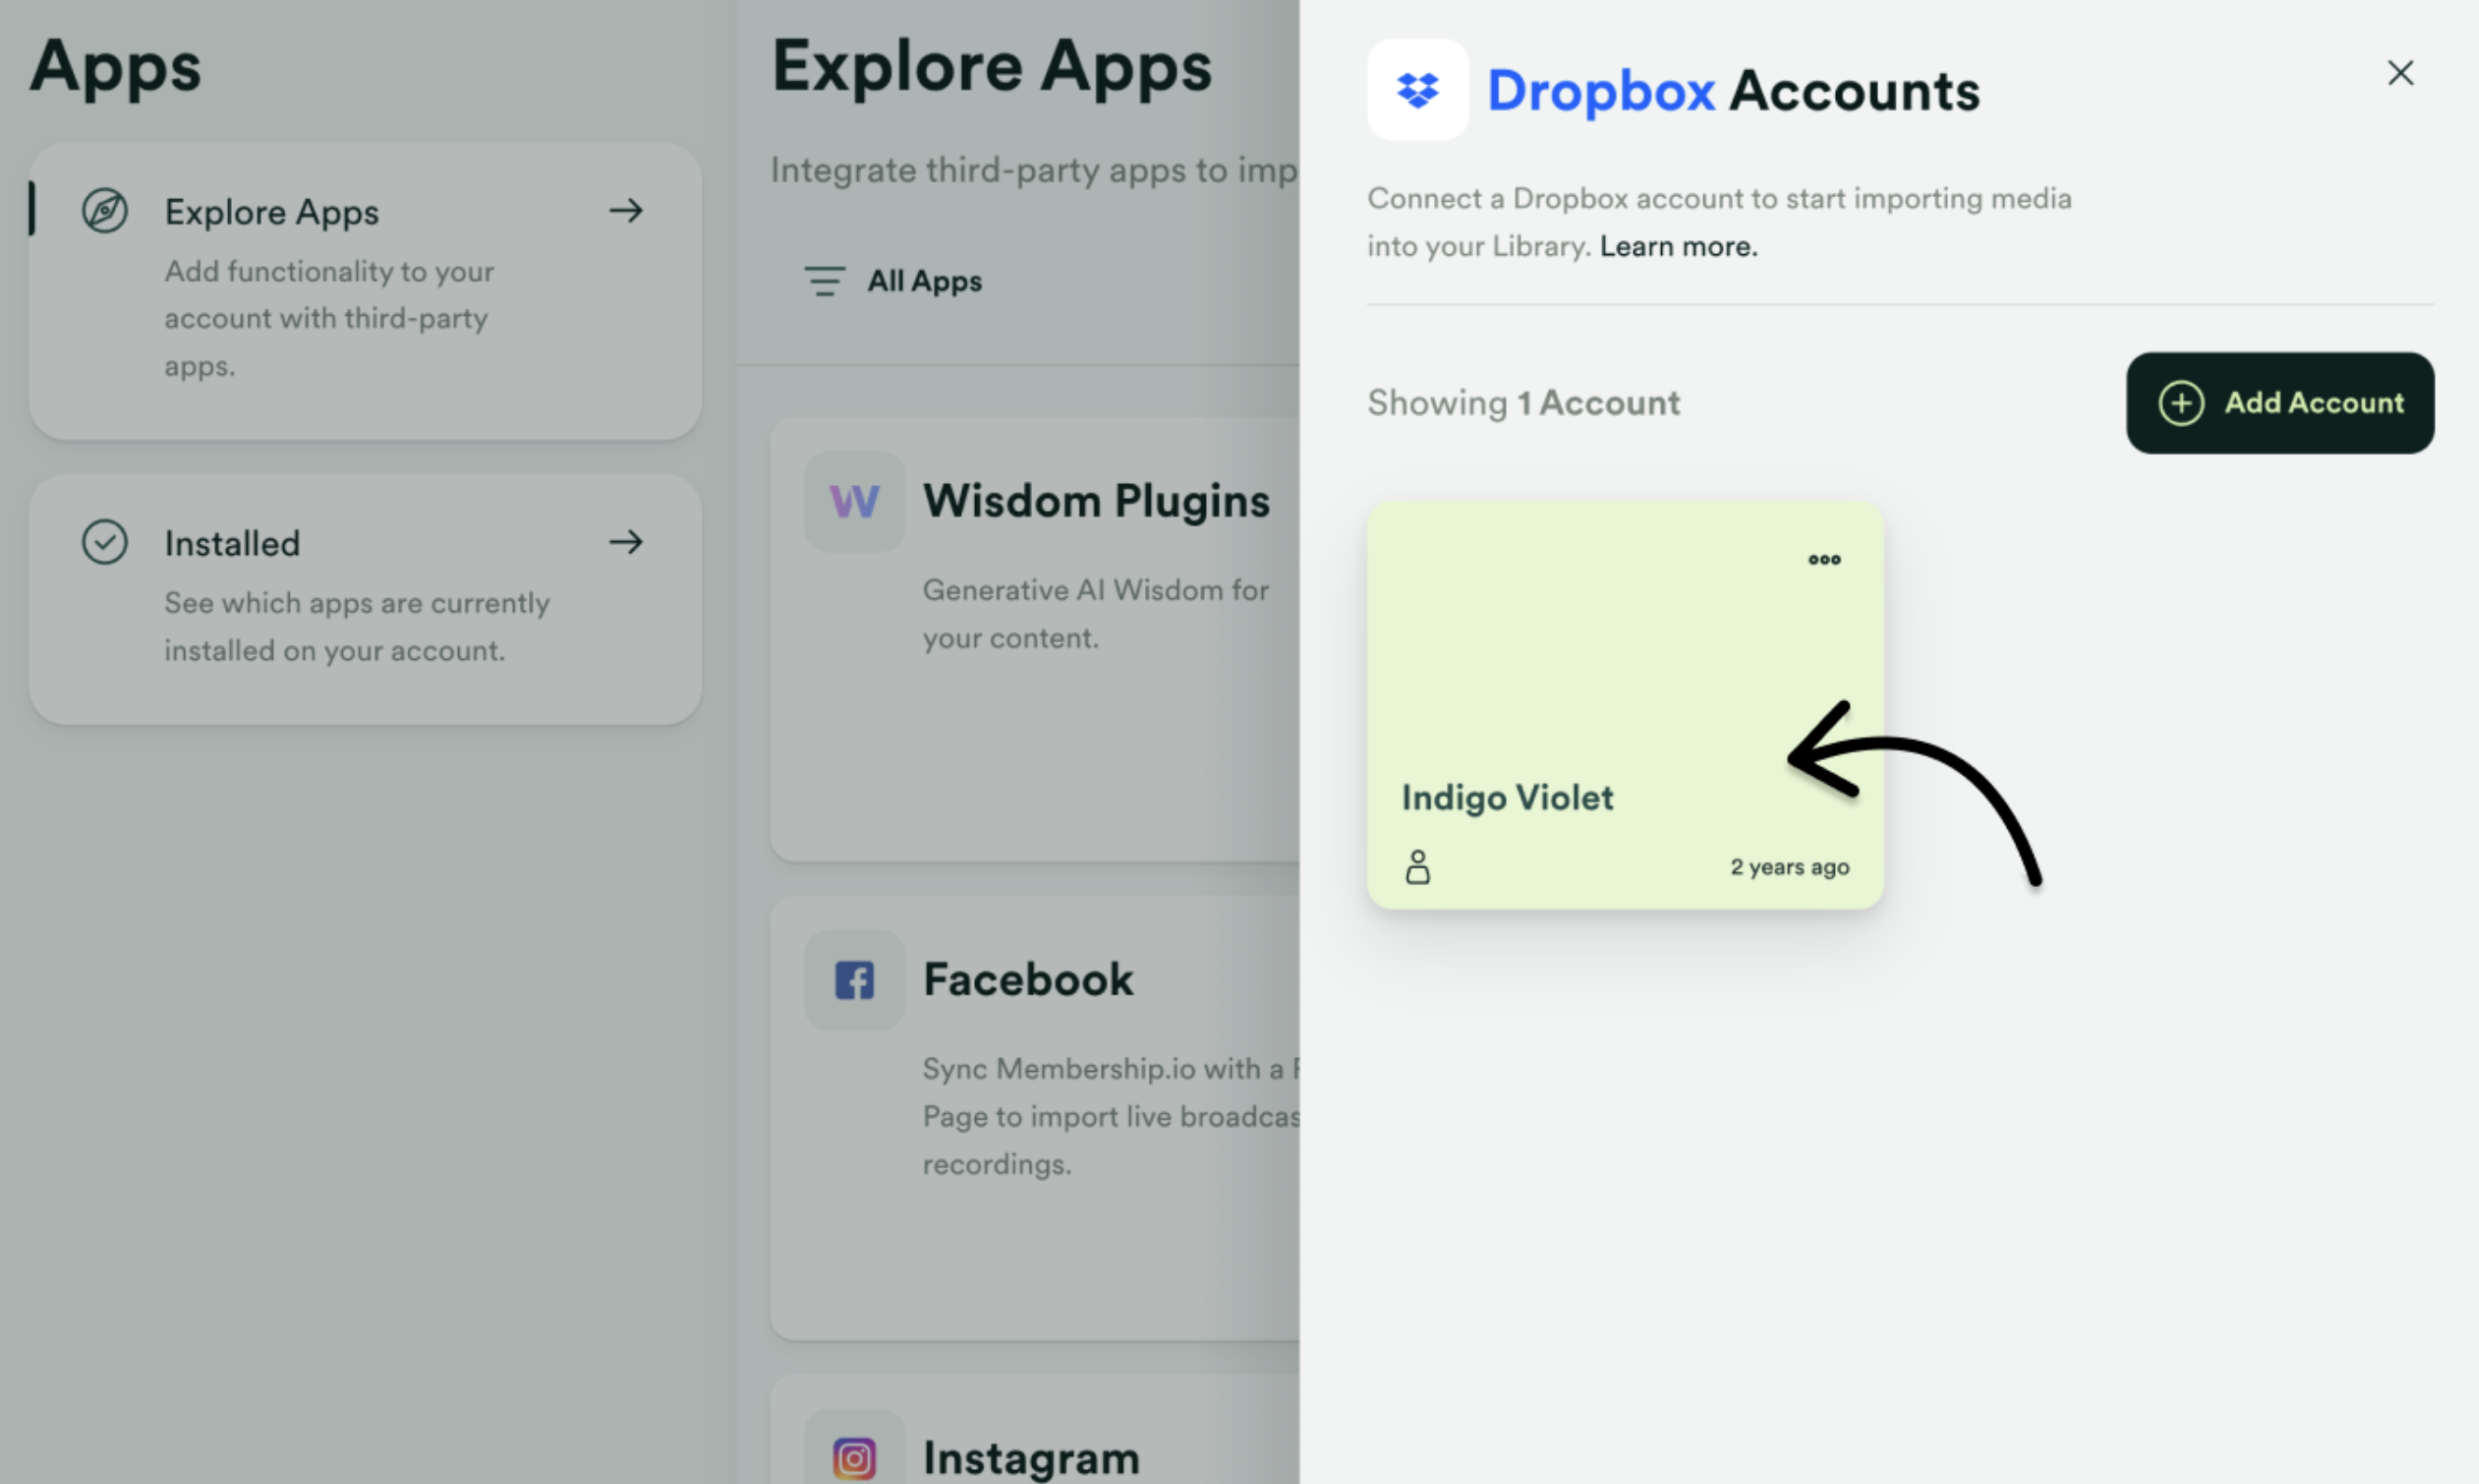Click the Add Account button

pyautogui.click(x=2279, y=403)
